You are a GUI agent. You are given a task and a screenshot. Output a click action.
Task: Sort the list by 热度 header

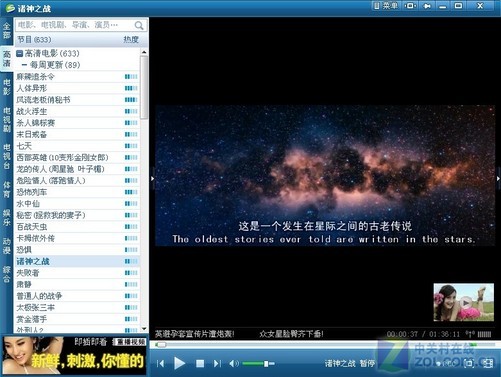(131, 40)
